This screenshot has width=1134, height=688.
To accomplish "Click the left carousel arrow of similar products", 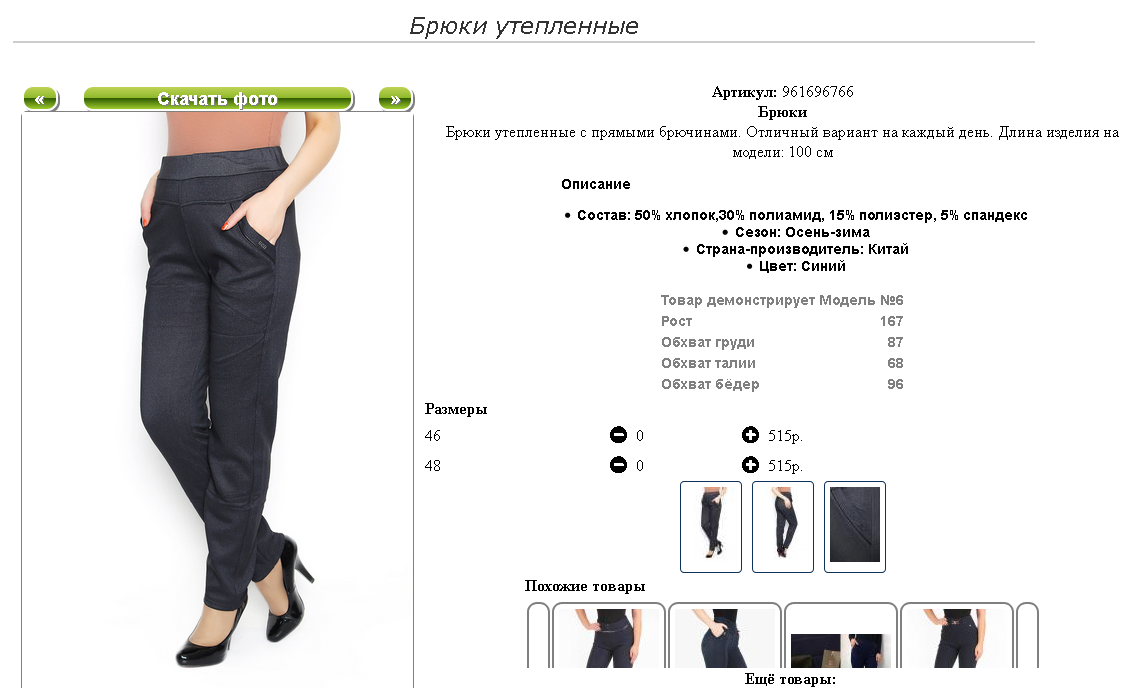I will 538,635.
